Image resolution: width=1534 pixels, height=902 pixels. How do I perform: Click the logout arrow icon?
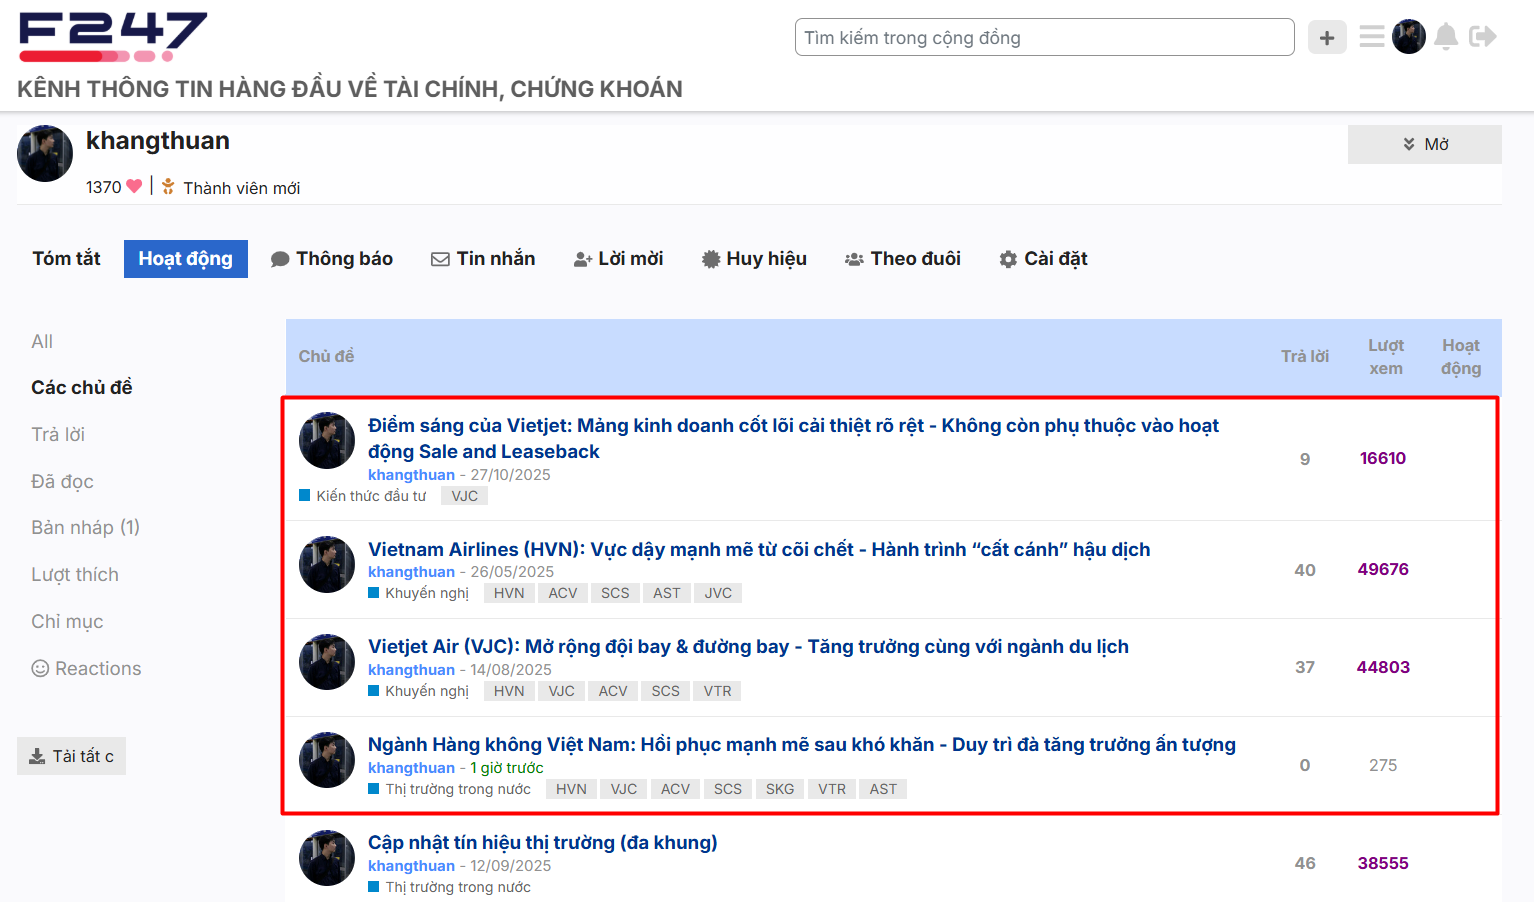click(x=1483, y=37)
